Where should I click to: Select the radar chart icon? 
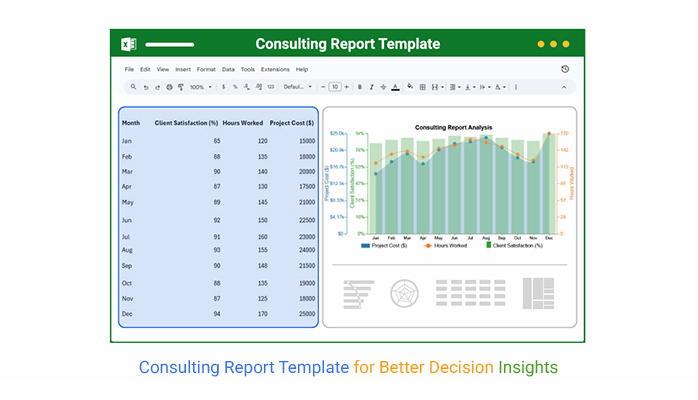(x=404, y=293)
